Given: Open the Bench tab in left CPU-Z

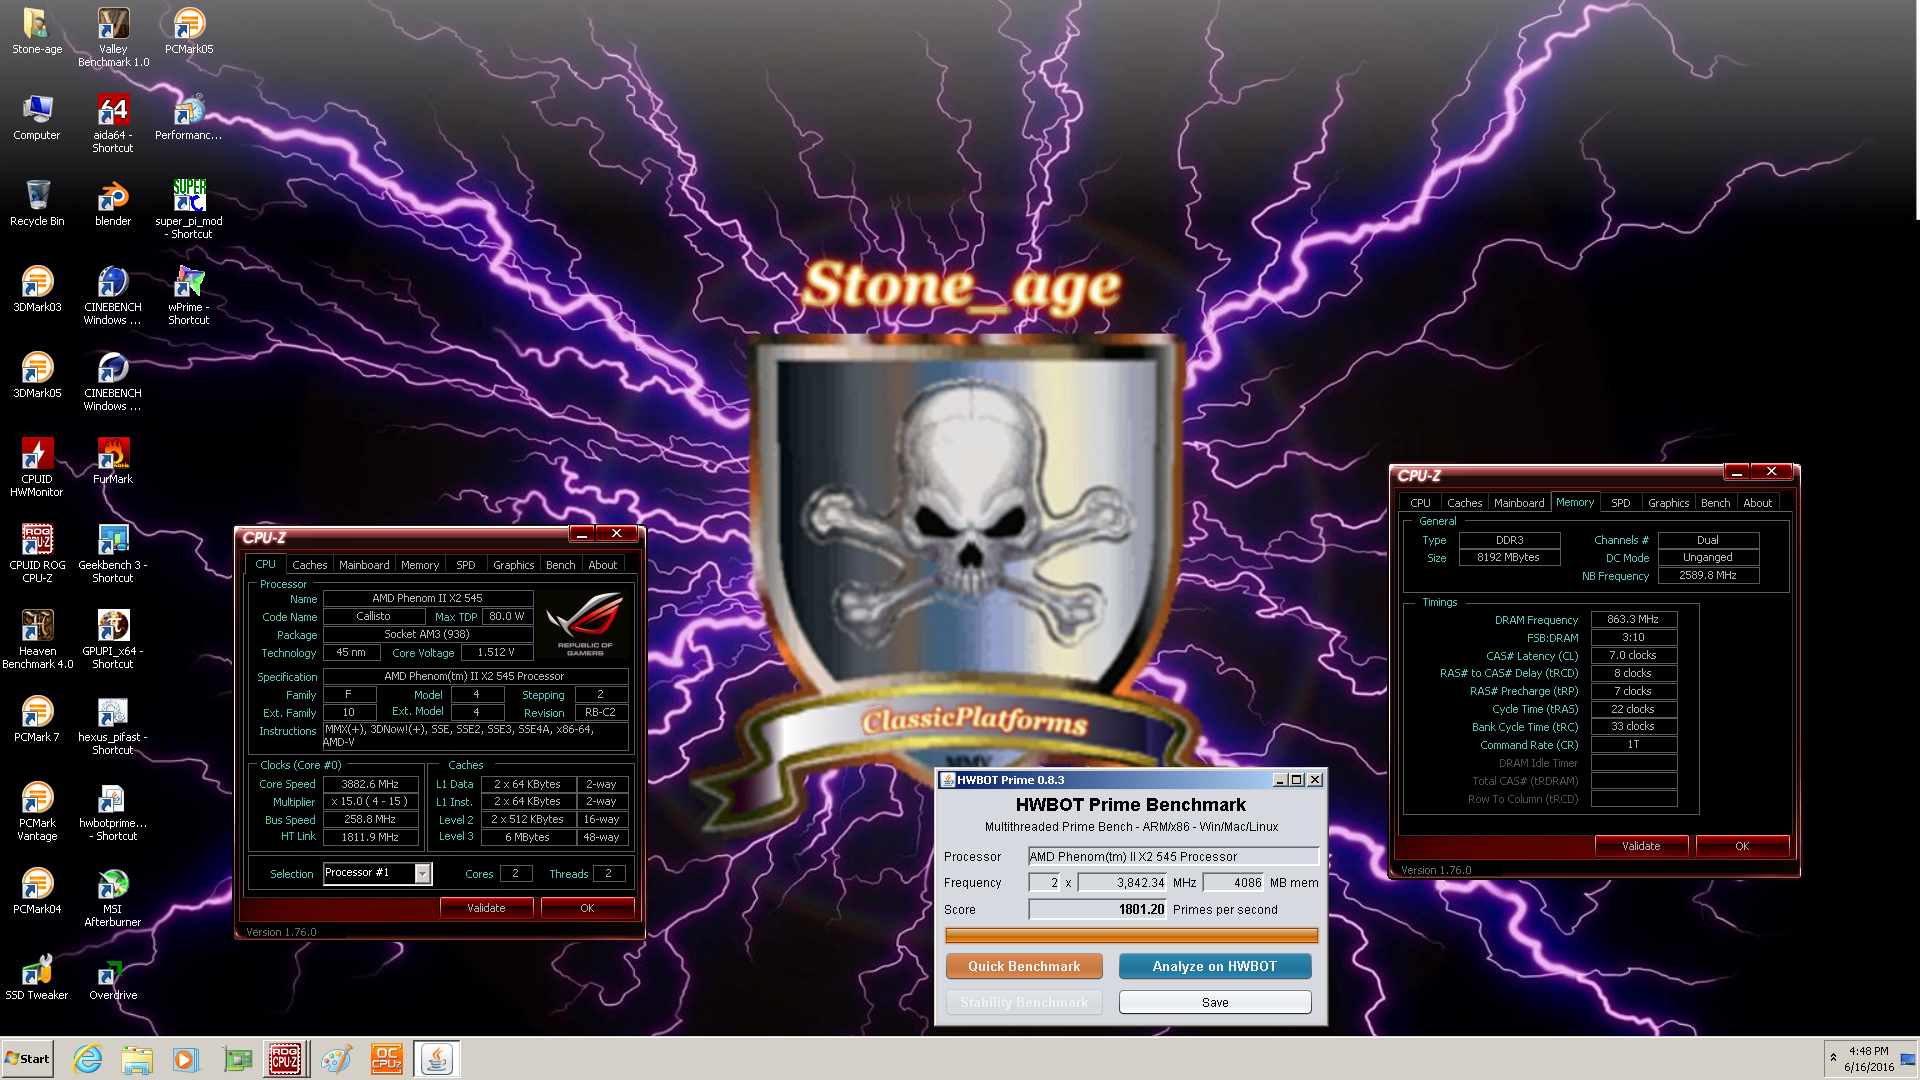Looking at the screenshot, I should point(560,565).
